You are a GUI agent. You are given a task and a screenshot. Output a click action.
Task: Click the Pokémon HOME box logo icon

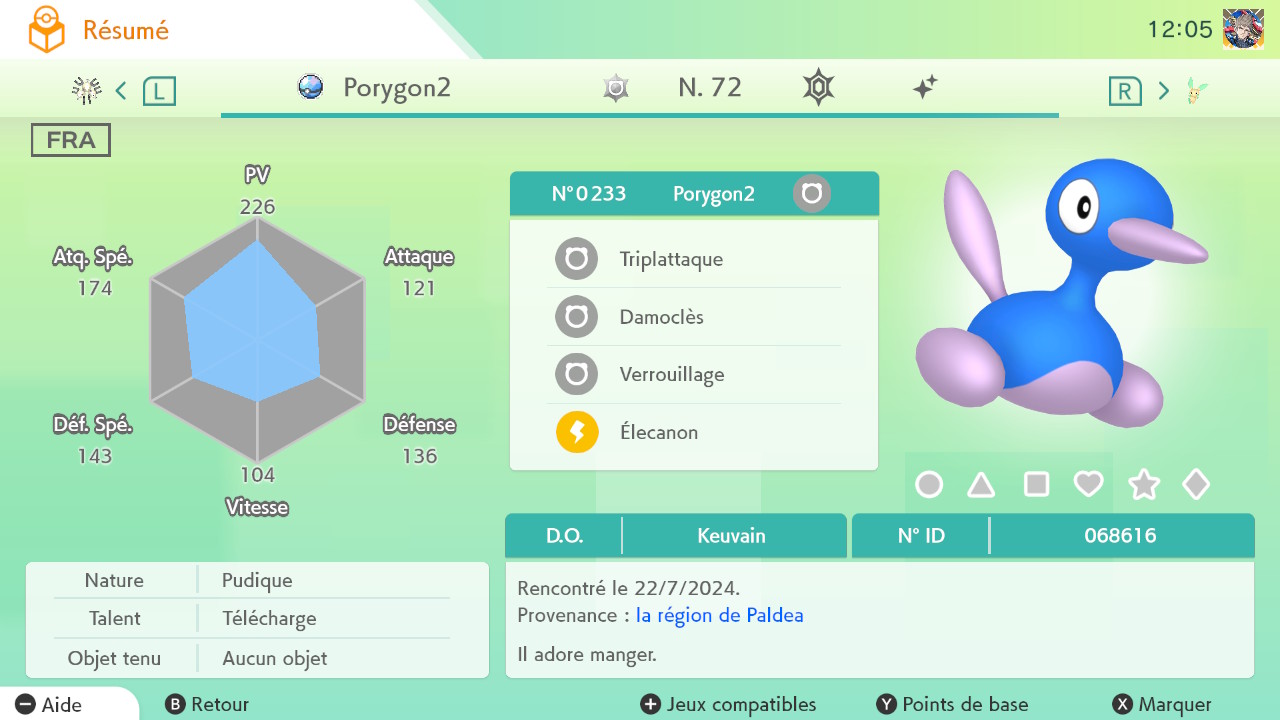pyautogui.click(x=46, y=31)
